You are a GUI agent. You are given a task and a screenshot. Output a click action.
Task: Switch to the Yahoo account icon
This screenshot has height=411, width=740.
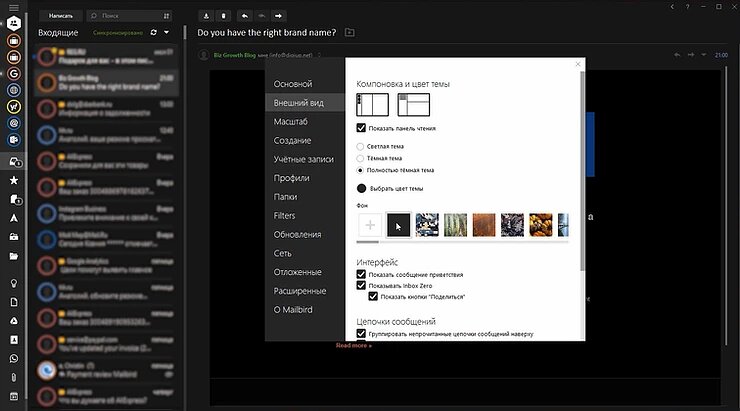[14, 107]
